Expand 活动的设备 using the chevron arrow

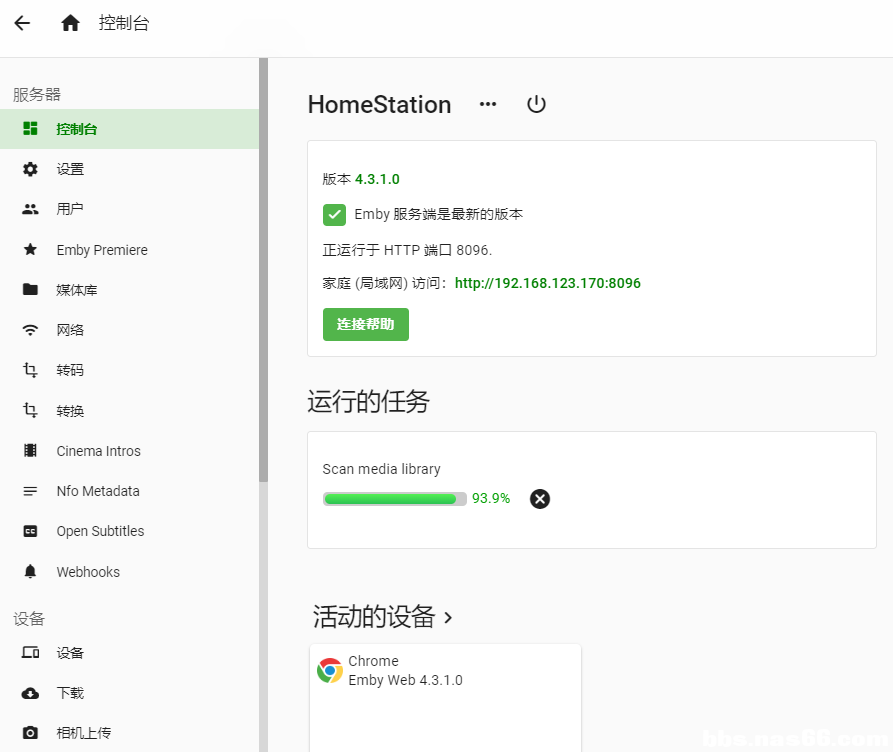(x=448, y=618)
